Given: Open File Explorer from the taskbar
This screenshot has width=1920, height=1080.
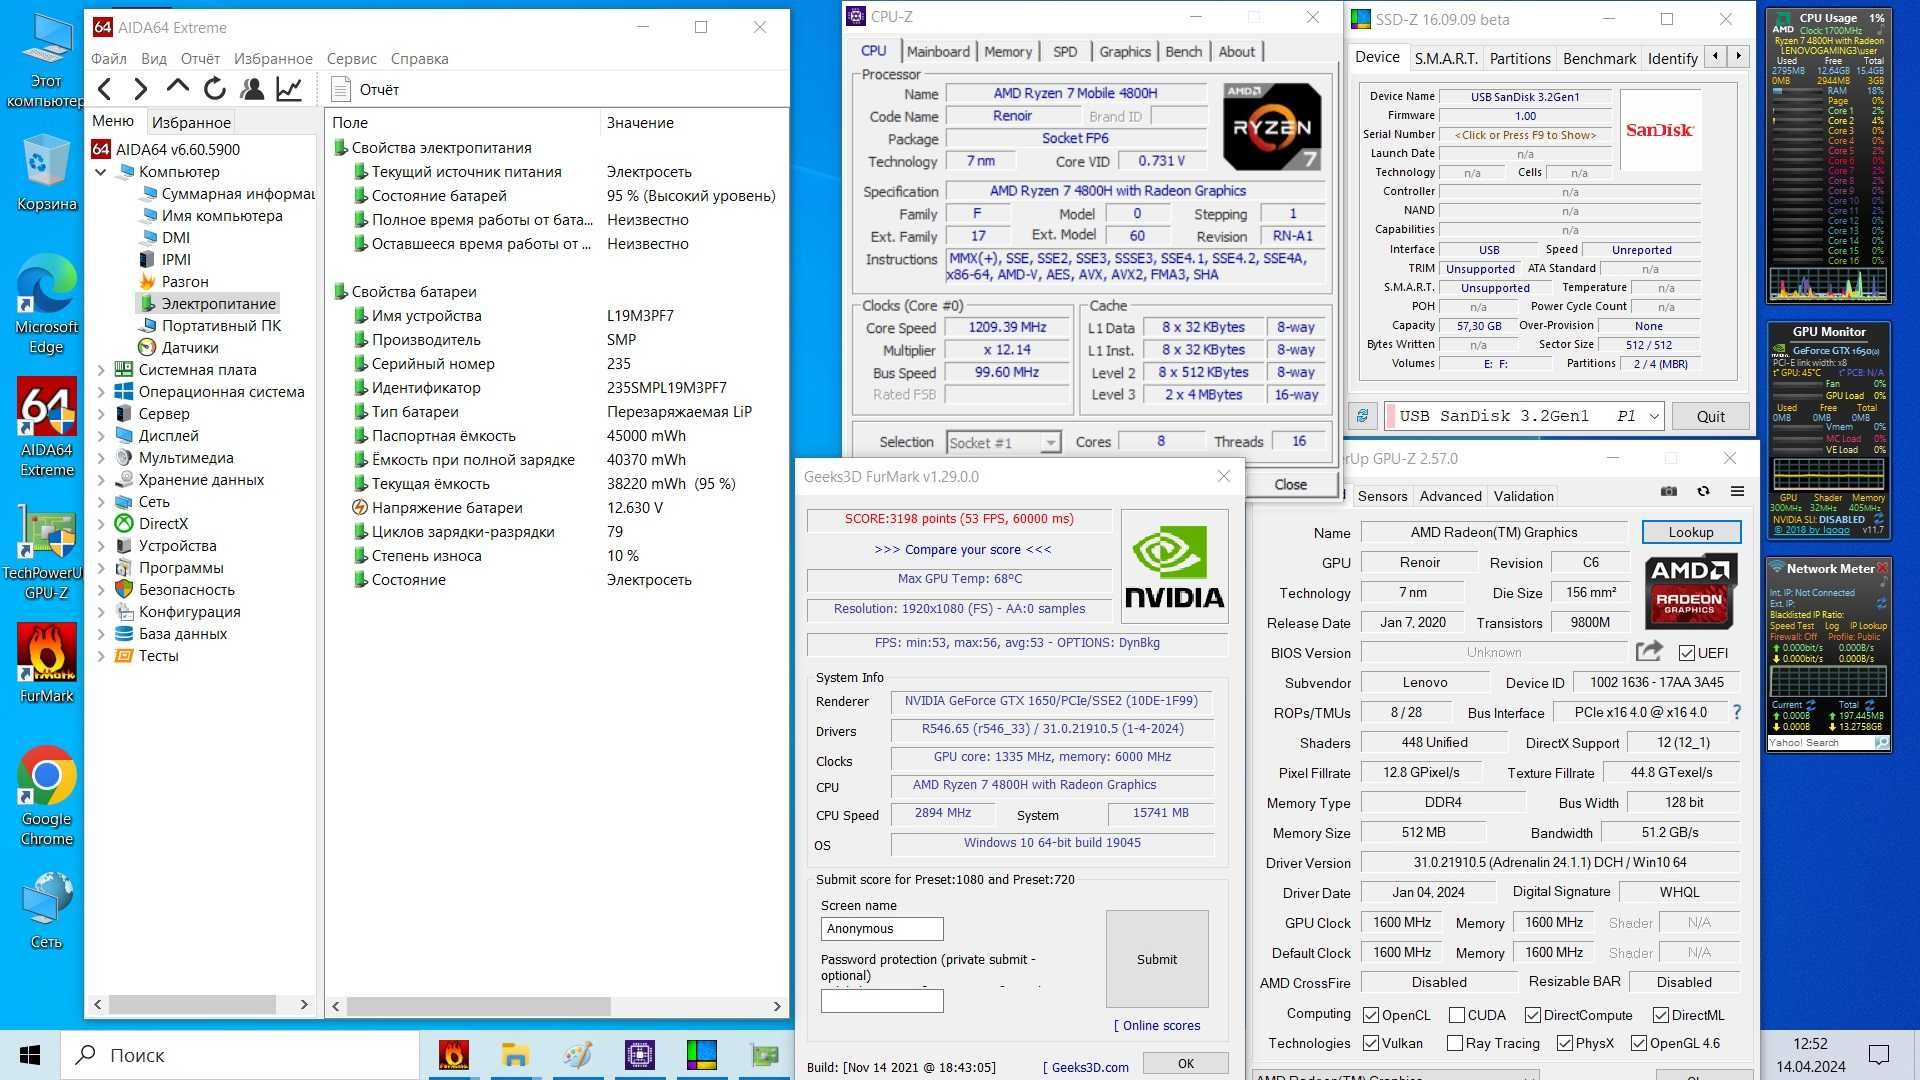Looking at the screenshot, I should (515, 1055).
